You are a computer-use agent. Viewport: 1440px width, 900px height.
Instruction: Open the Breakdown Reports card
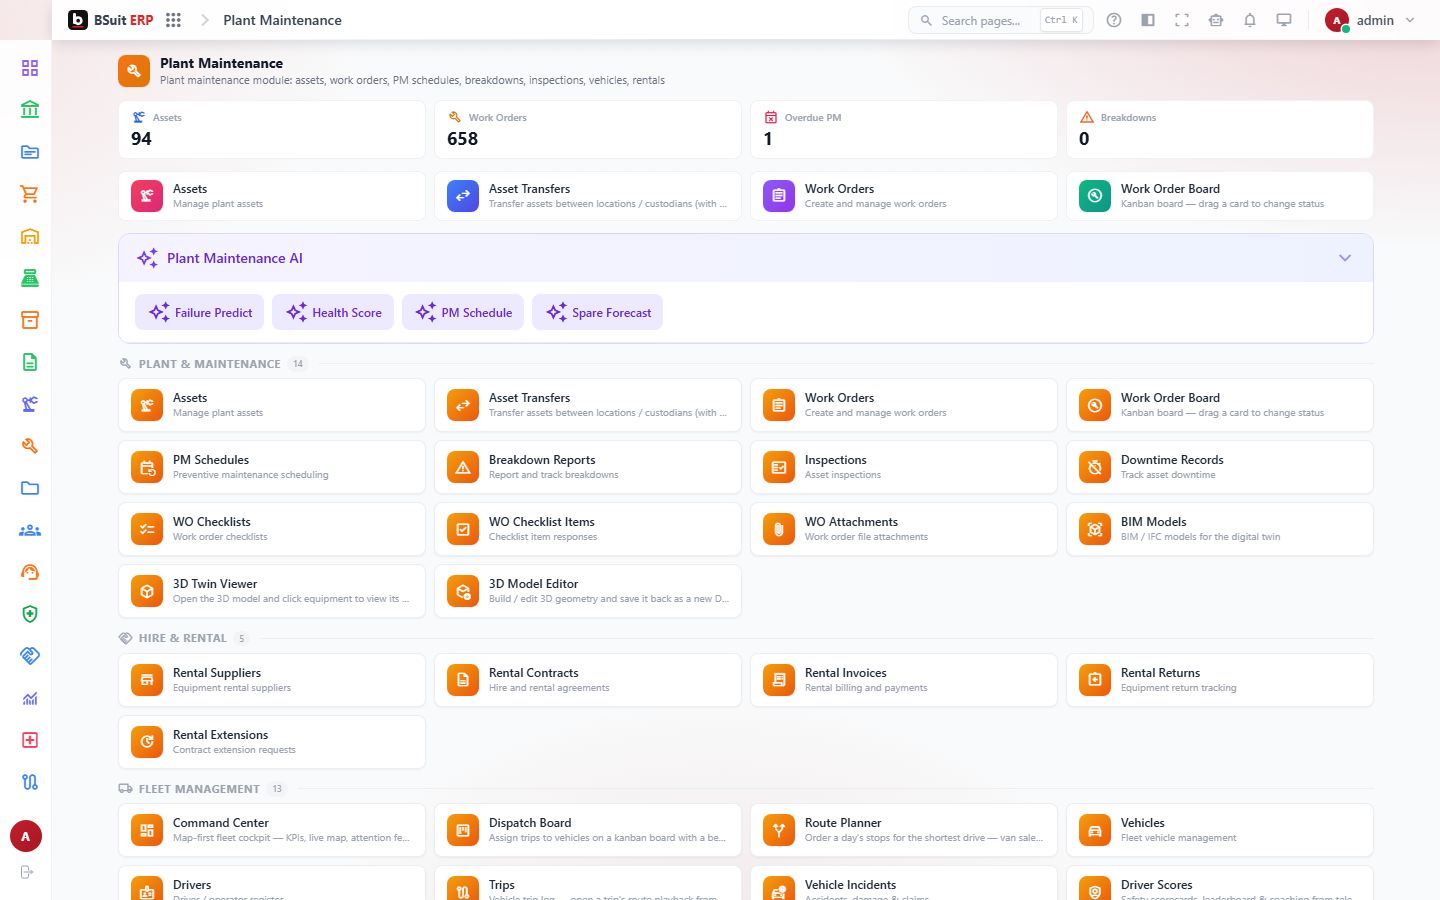click(588, 467)
